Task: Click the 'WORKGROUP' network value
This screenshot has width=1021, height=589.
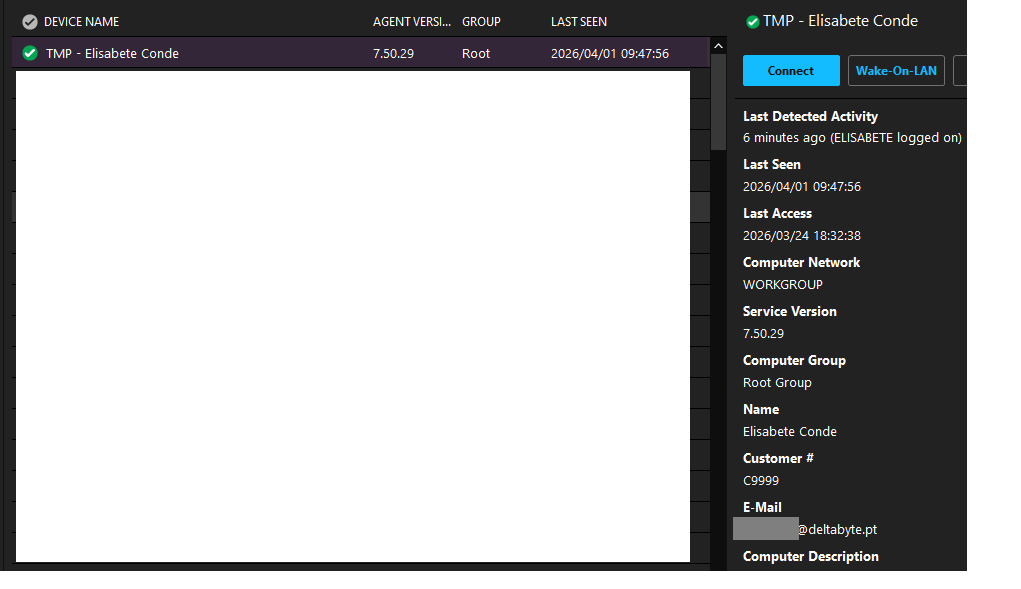Action: [x=783, y=284]
